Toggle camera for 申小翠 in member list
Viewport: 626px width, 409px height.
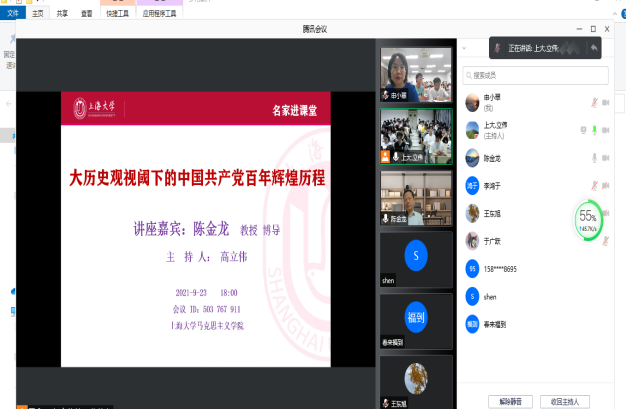(606, 102)
